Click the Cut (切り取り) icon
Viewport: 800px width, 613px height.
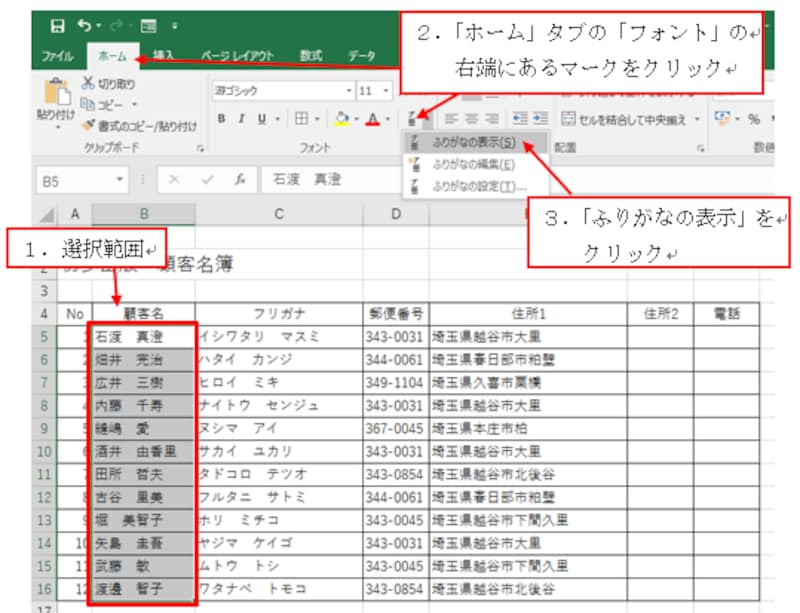105,85
